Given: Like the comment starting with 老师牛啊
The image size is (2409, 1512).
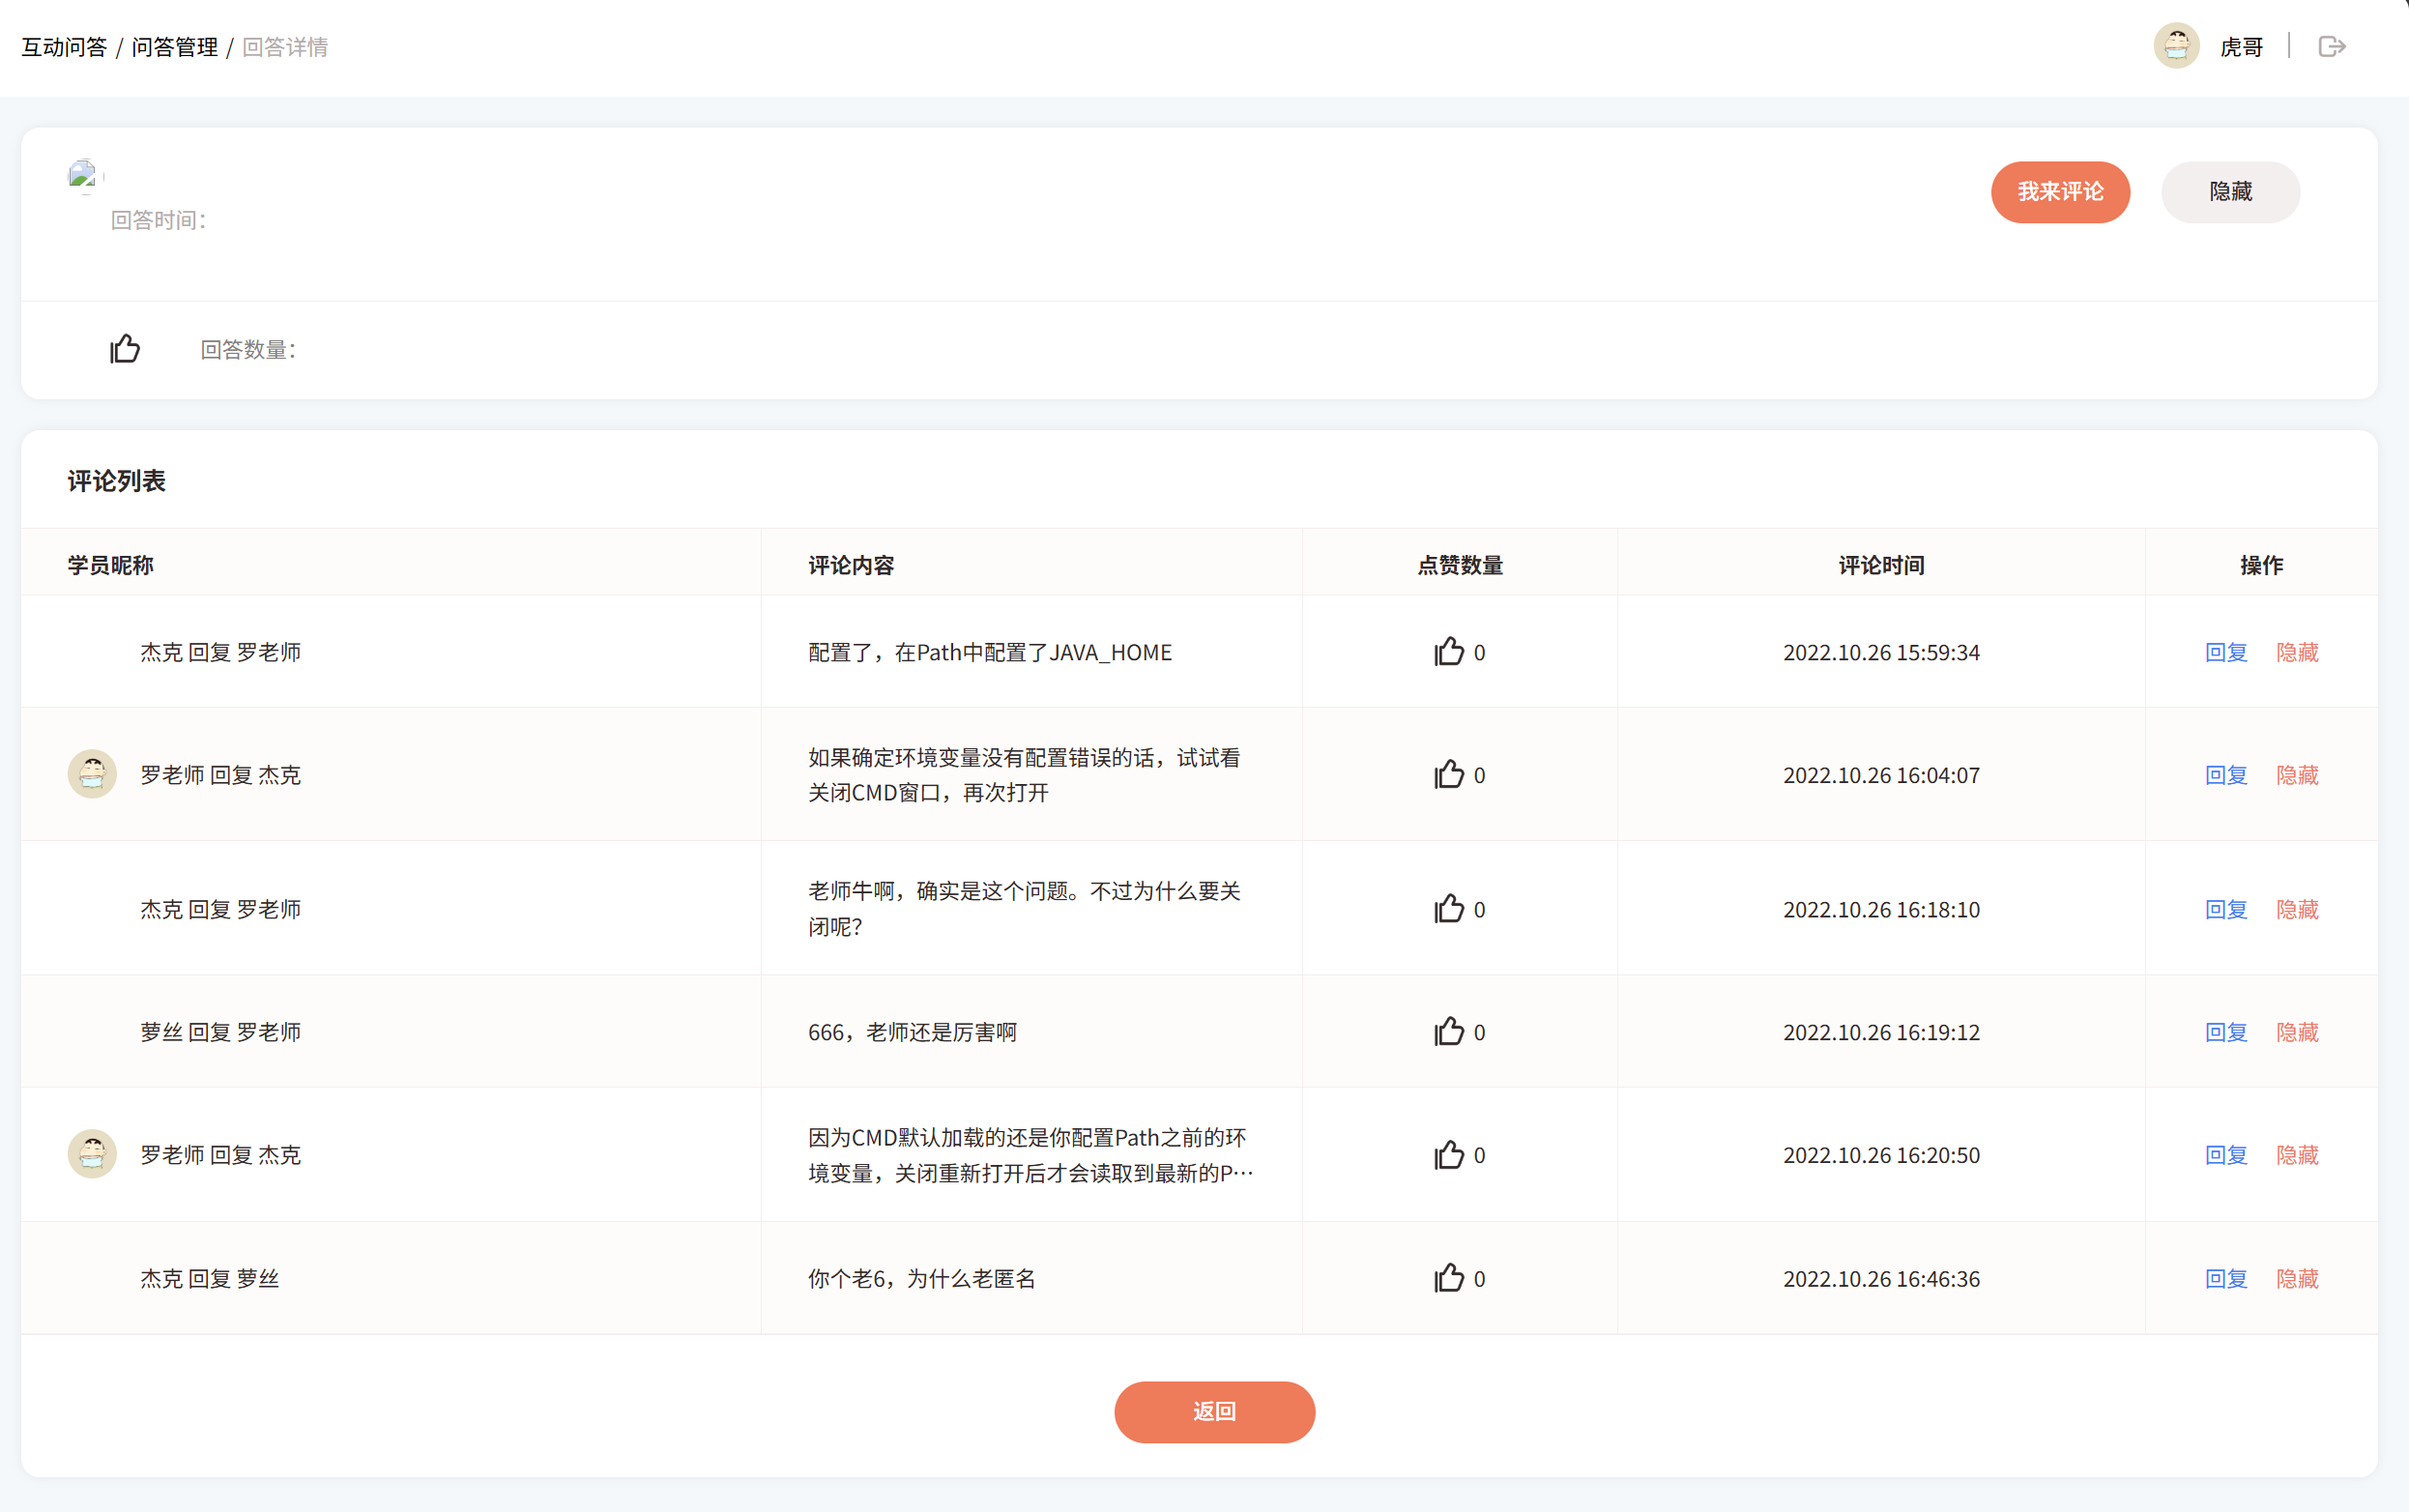Looking at the screenshot, I should pyautogui.click(x=1448, y=909).
